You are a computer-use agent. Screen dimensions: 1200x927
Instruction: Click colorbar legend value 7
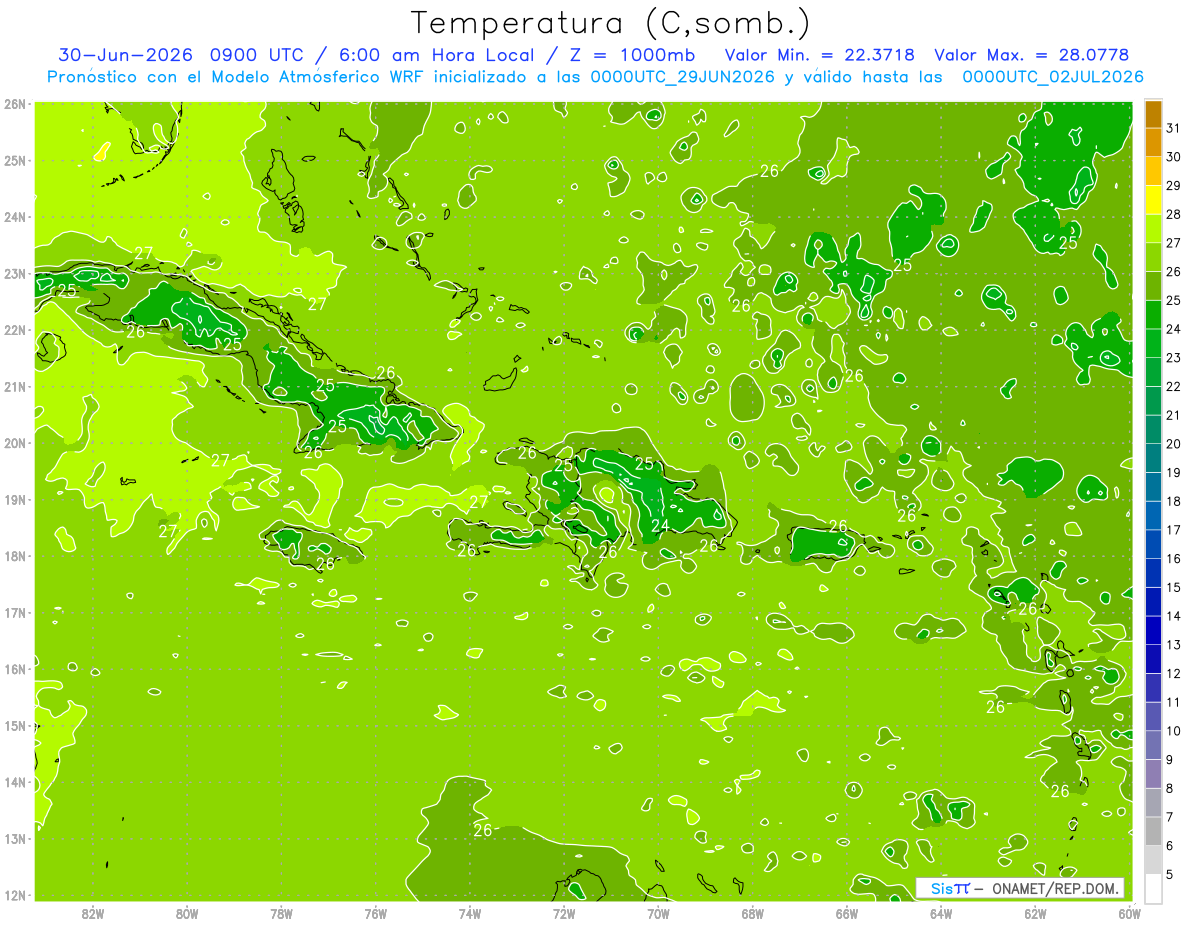[x=1171, y=817]
